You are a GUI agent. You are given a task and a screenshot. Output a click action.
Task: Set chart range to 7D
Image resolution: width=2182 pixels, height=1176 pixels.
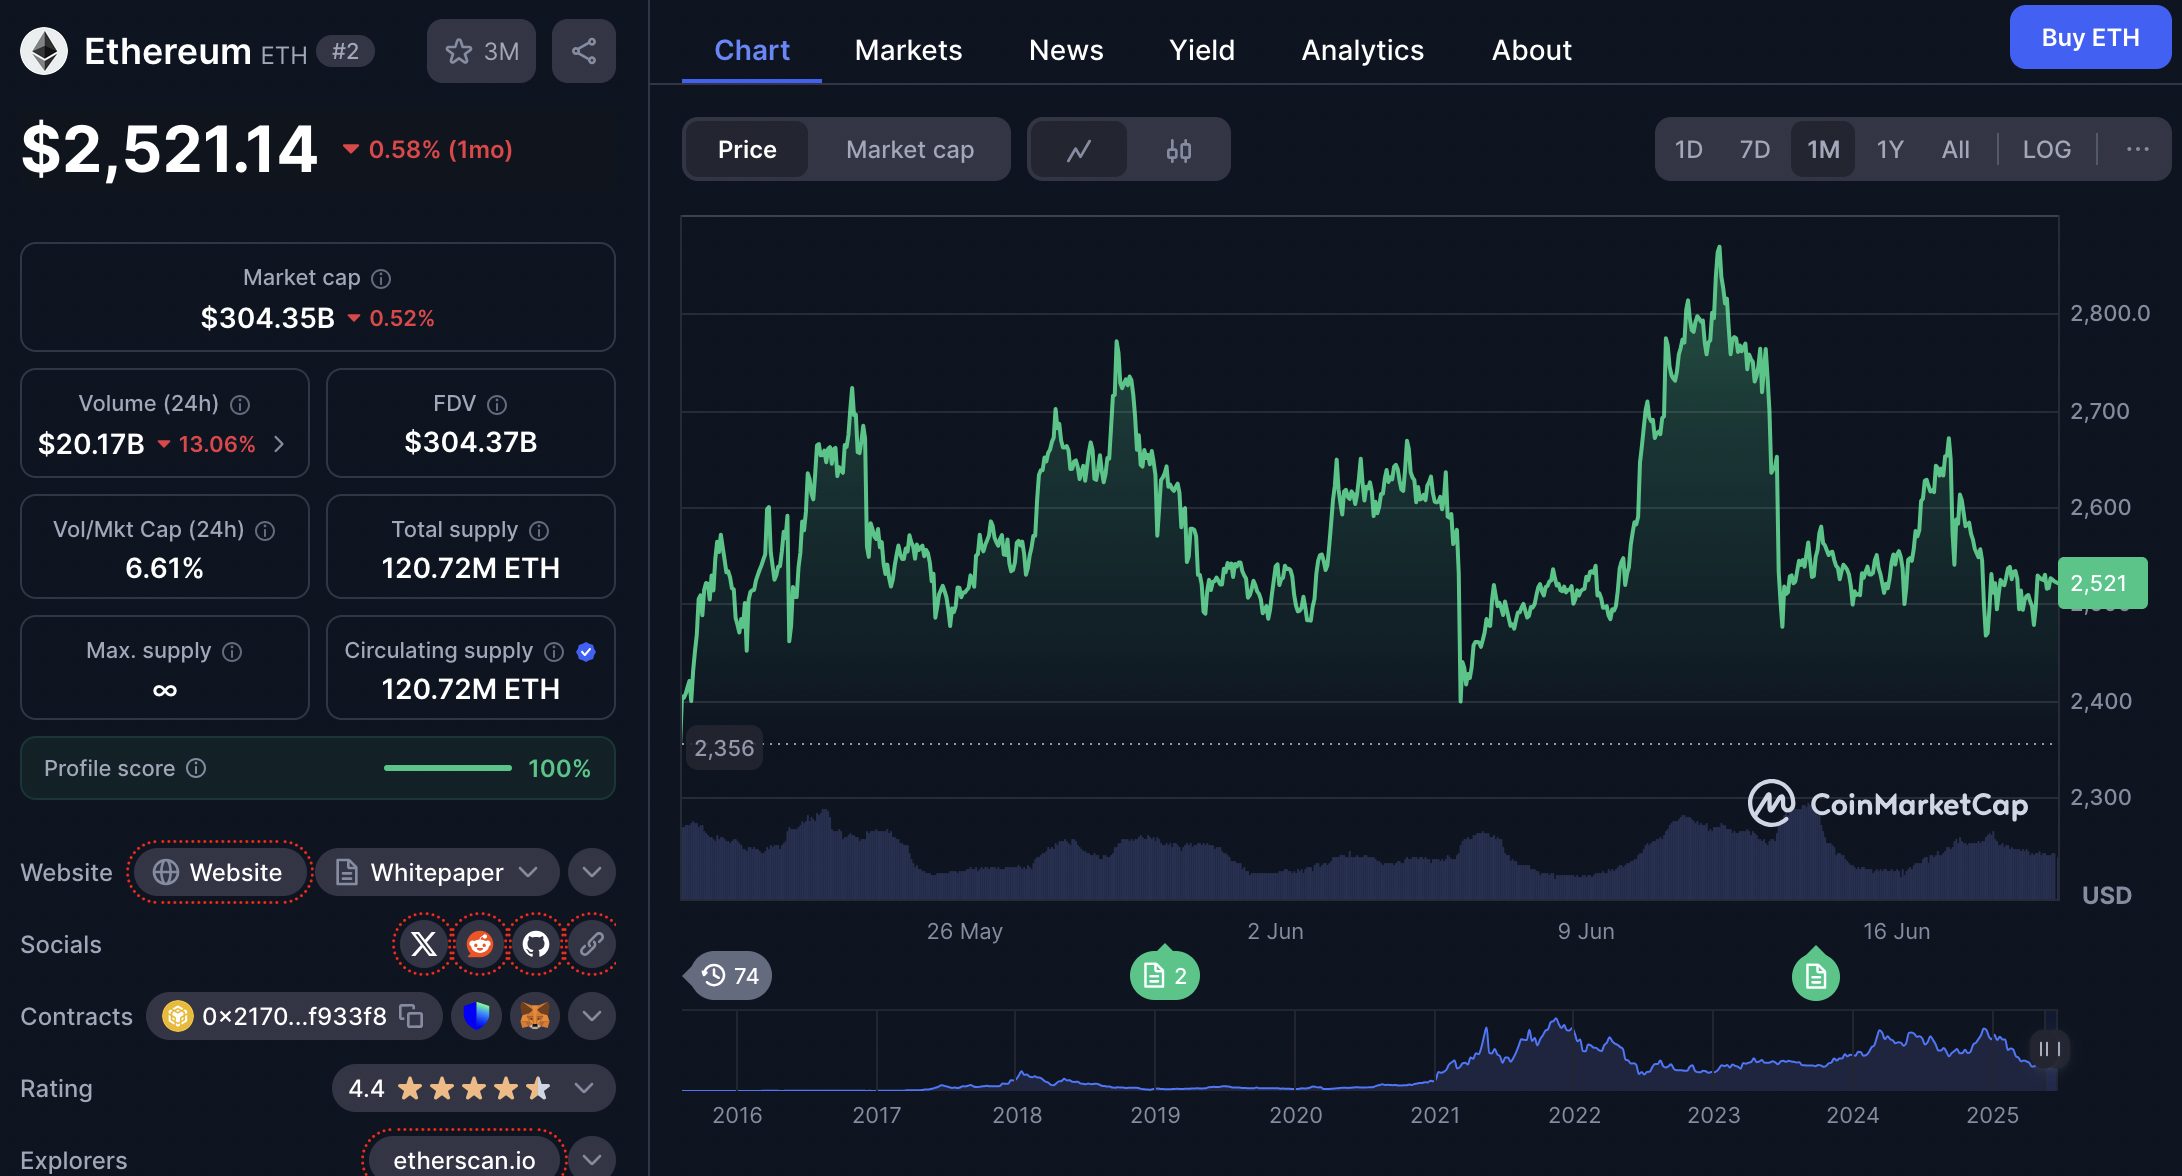pyautogui.click(x=1755, y=150)
